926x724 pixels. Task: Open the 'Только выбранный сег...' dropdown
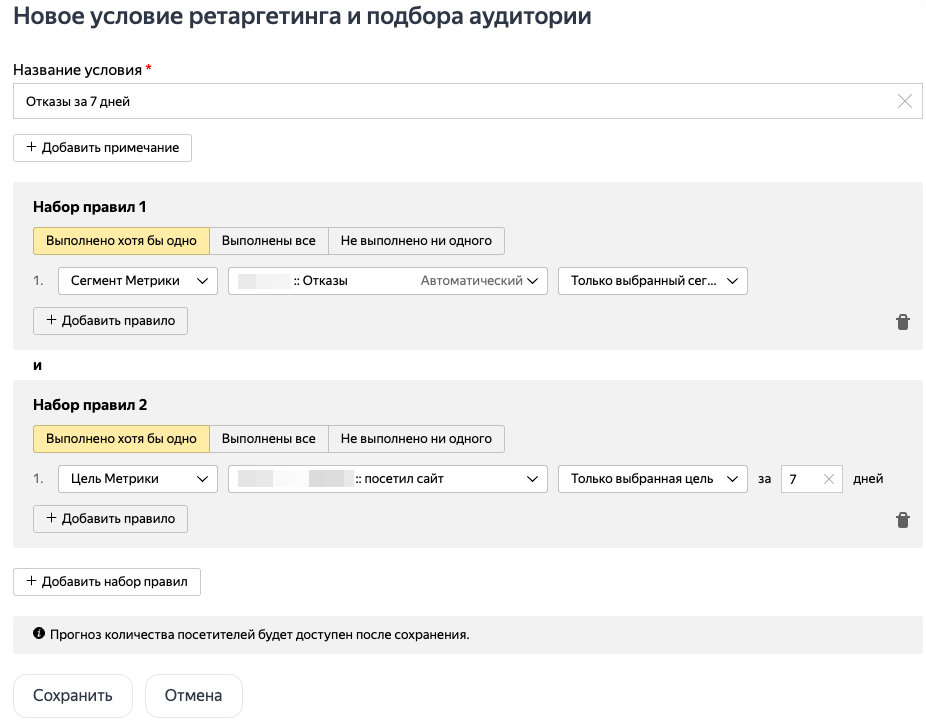pyautogui.click(x=652, y=282)
